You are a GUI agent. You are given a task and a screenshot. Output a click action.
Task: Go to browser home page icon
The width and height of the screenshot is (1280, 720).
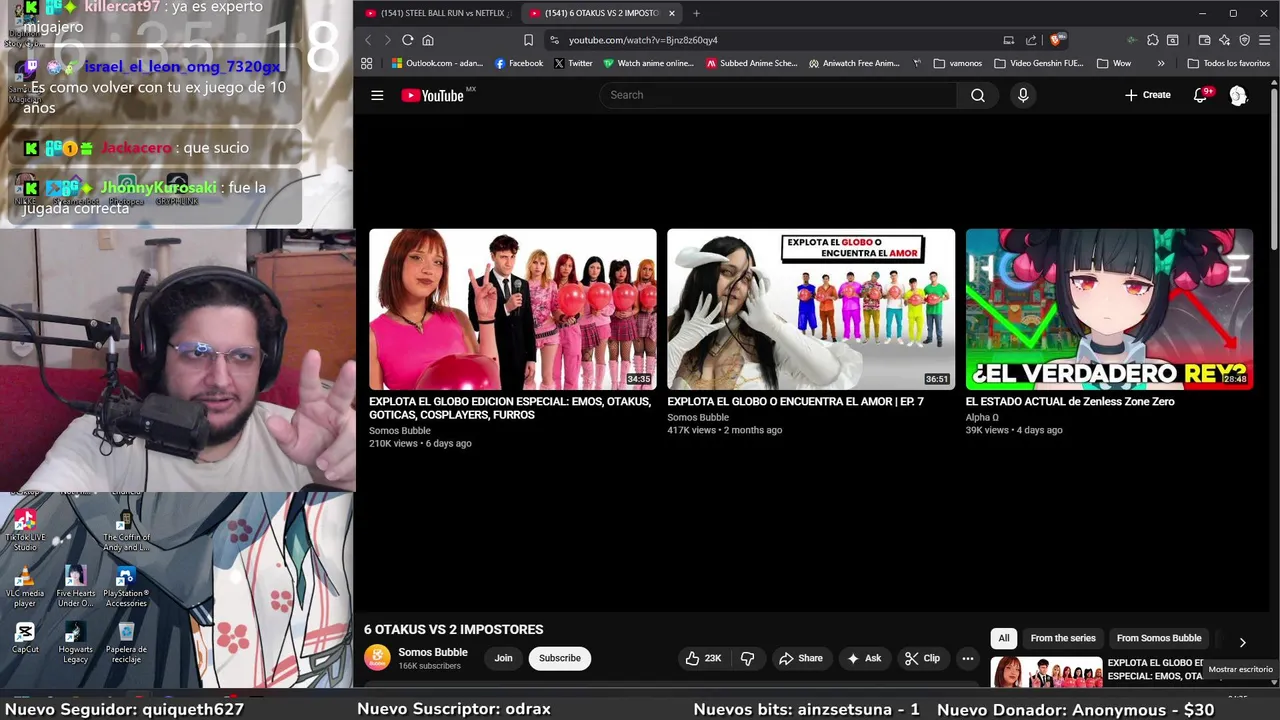pos(428,40)
